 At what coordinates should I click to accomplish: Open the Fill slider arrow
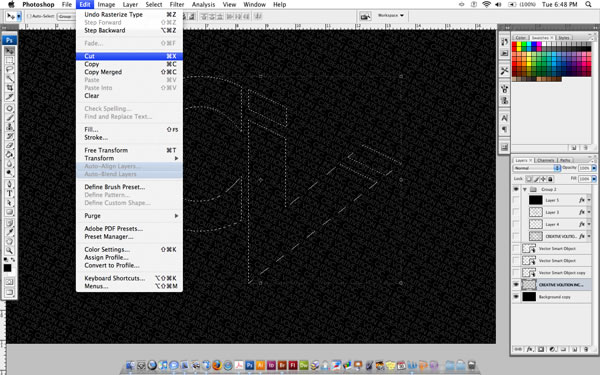pos(594,179)
